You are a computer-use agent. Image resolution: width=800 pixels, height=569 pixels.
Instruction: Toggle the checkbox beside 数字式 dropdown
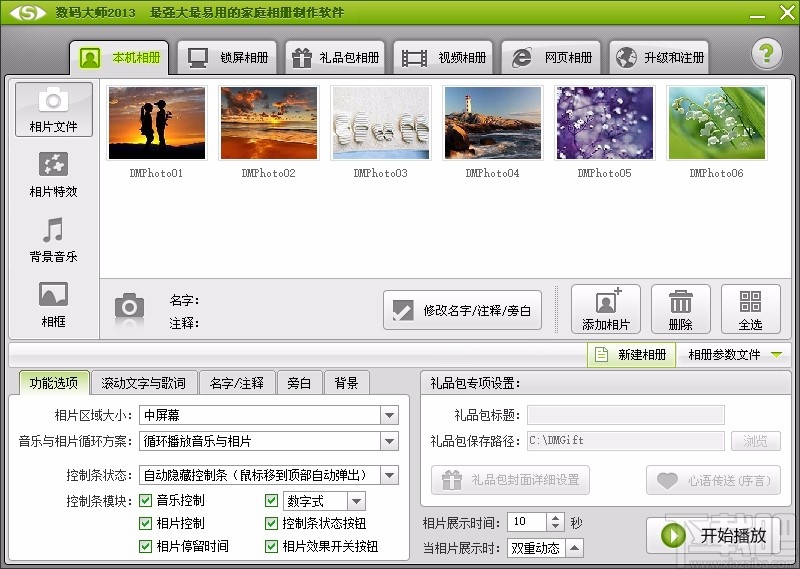click(x=271, y=501)
